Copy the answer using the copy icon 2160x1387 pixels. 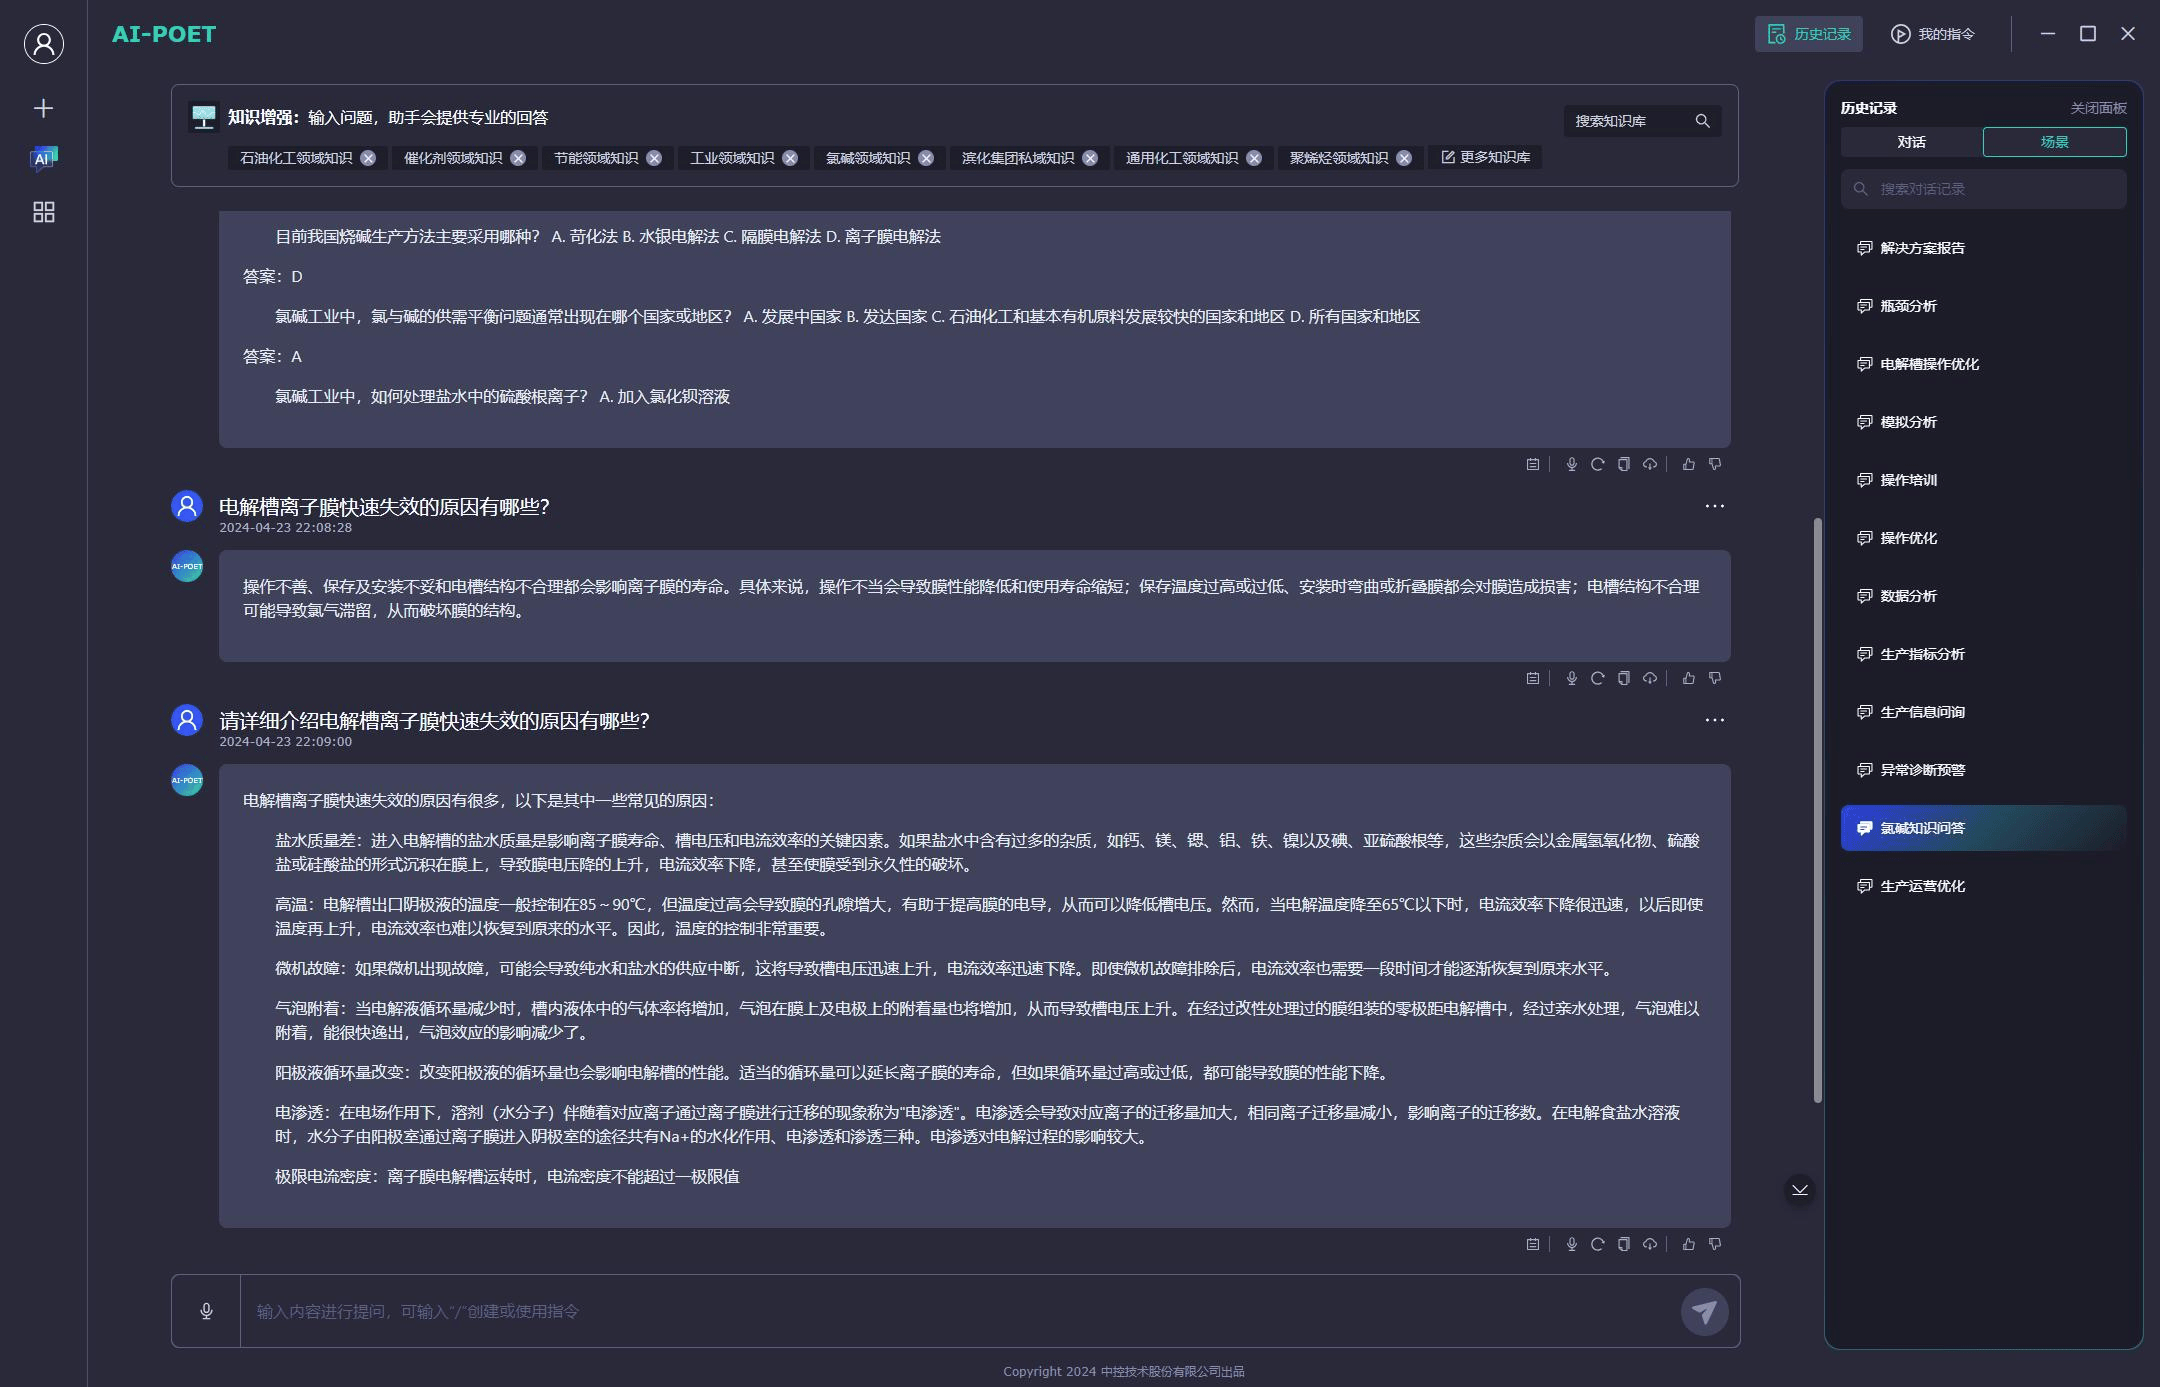point(1623,1244)
